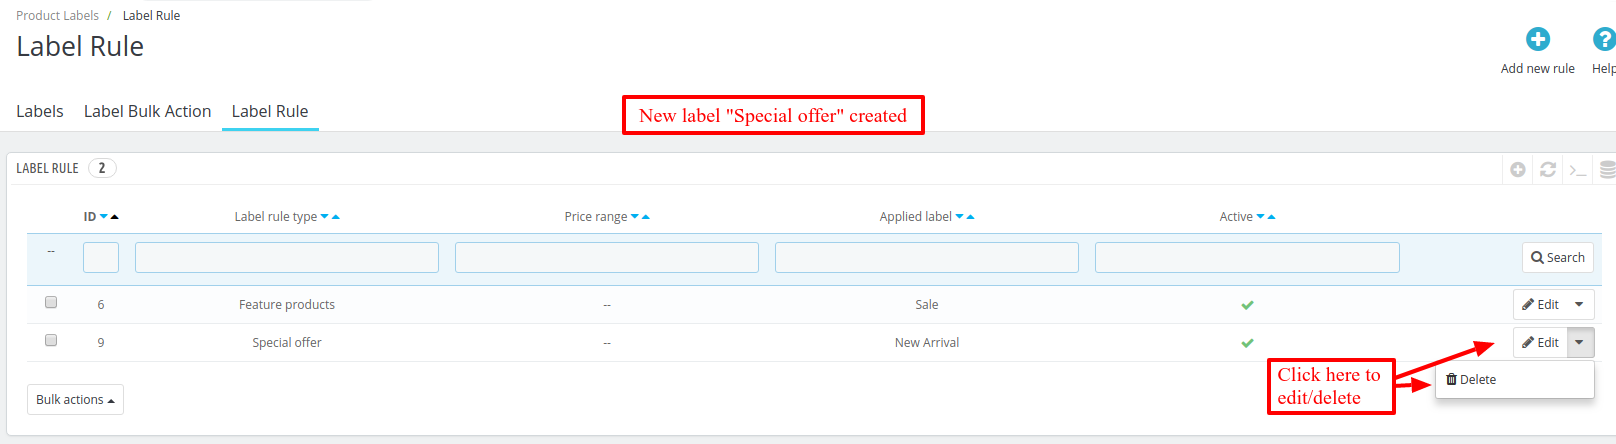This screenshot has height=444, width=1616.
Task: Select checkbox for rule ID 6
Action: click(51, 302)
